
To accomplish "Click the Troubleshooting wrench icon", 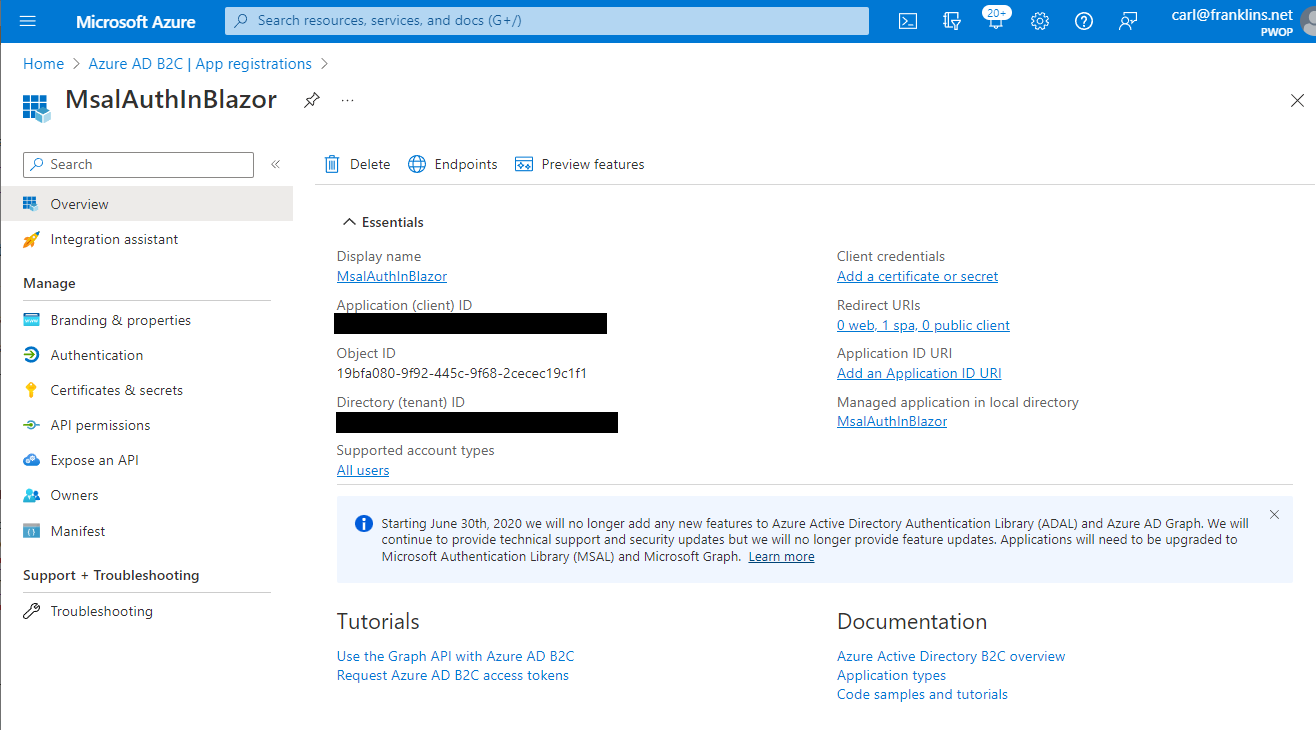I will [31, 611].
